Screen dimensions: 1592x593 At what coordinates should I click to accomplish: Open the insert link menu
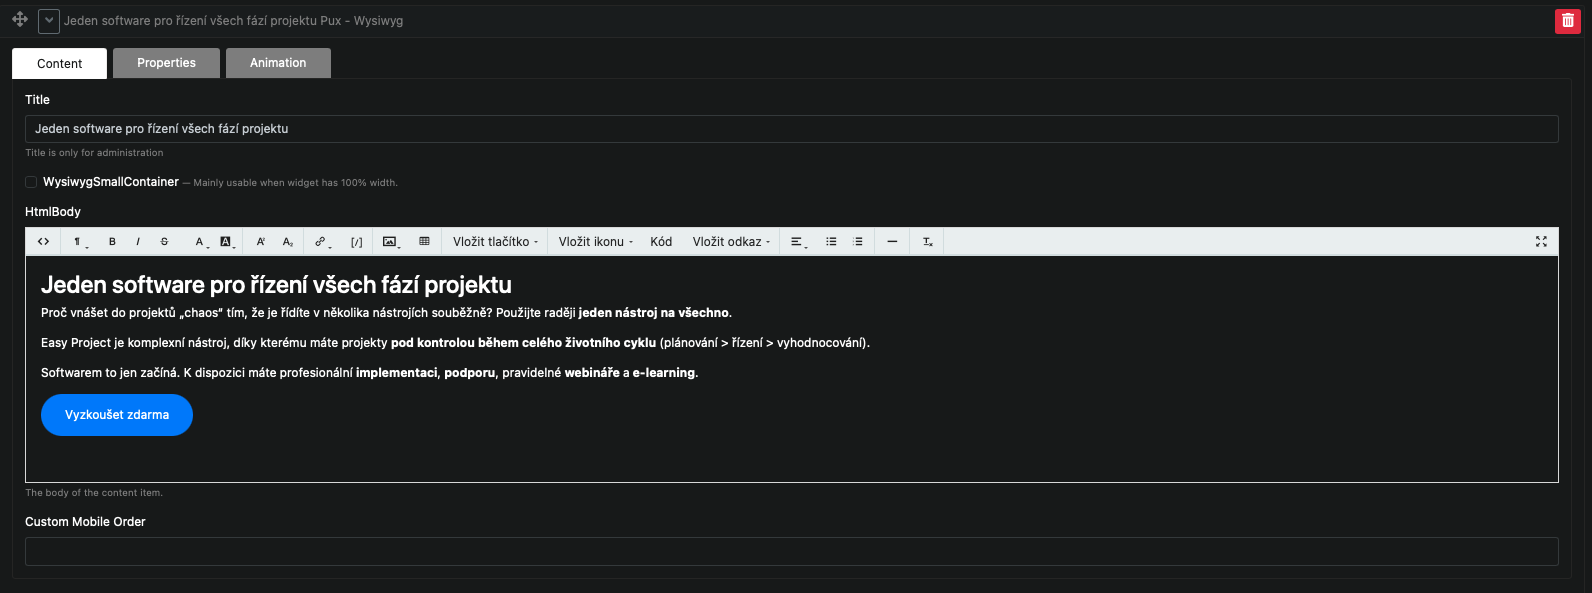click(x=322, y=242)
